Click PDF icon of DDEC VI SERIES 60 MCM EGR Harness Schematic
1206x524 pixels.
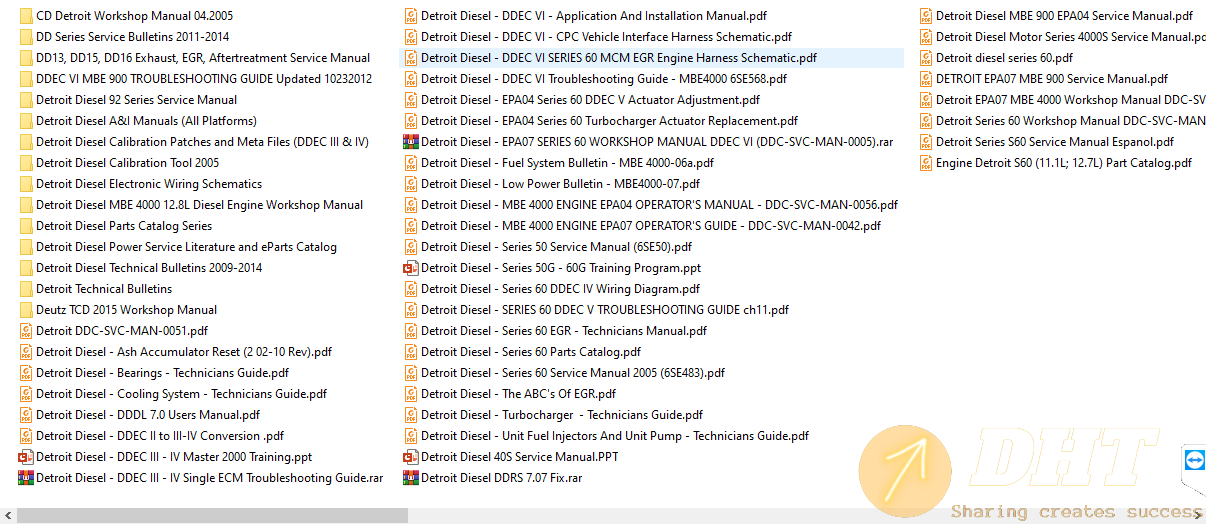[x=411, y=58]
